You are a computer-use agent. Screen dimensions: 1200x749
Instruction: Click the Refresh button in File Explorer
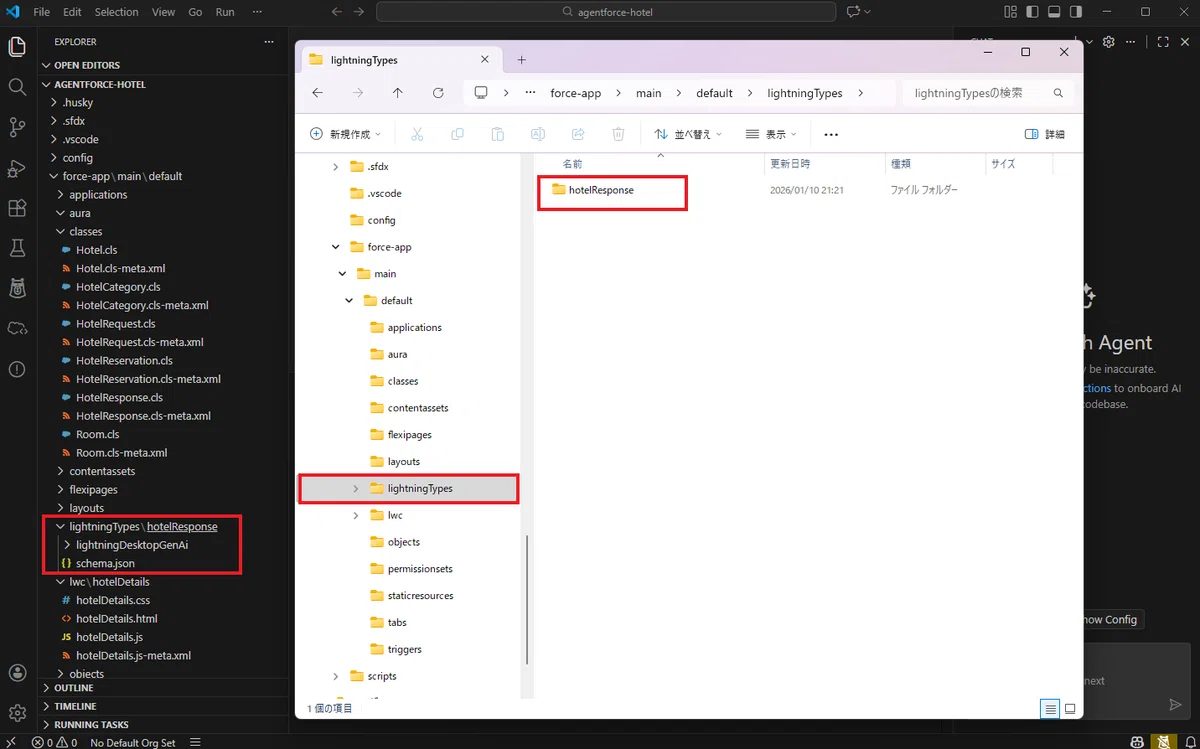(438, 93)
